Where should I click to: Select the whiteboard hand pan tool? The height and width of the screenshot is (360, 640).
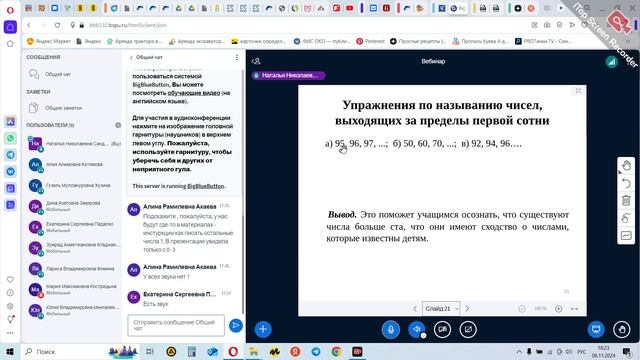626,166
